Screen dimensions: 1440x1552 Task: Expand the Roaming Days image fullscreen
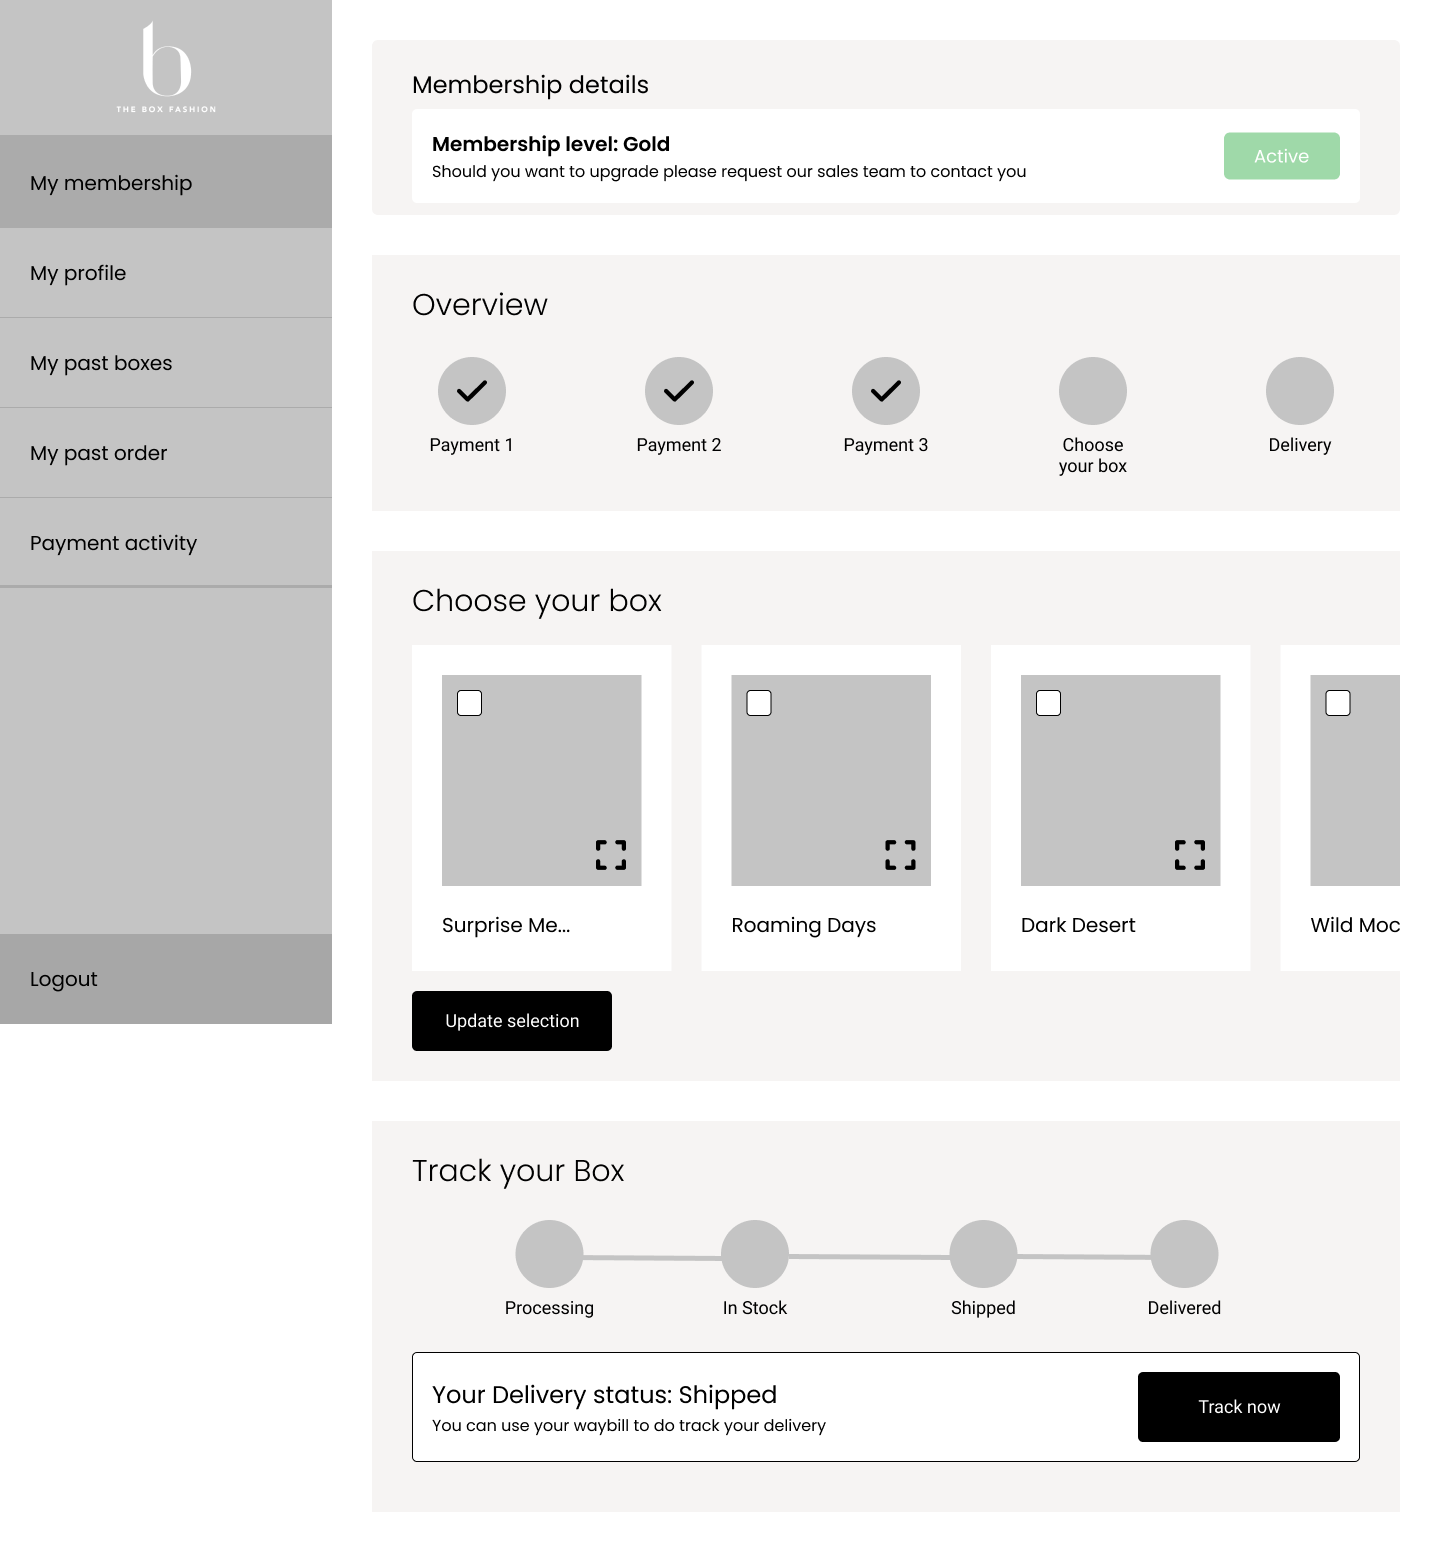[x=900, y=856]
